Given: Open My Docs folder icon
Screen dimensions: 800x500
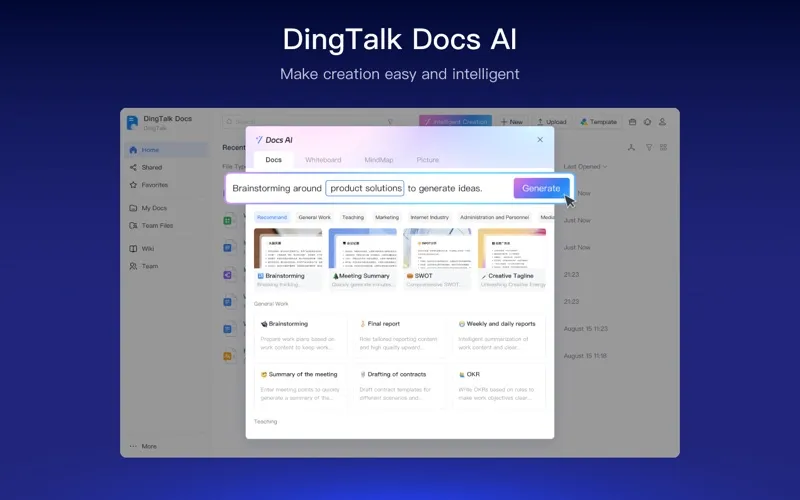Looking at the screenshot, I should click(x=133, y=208).
